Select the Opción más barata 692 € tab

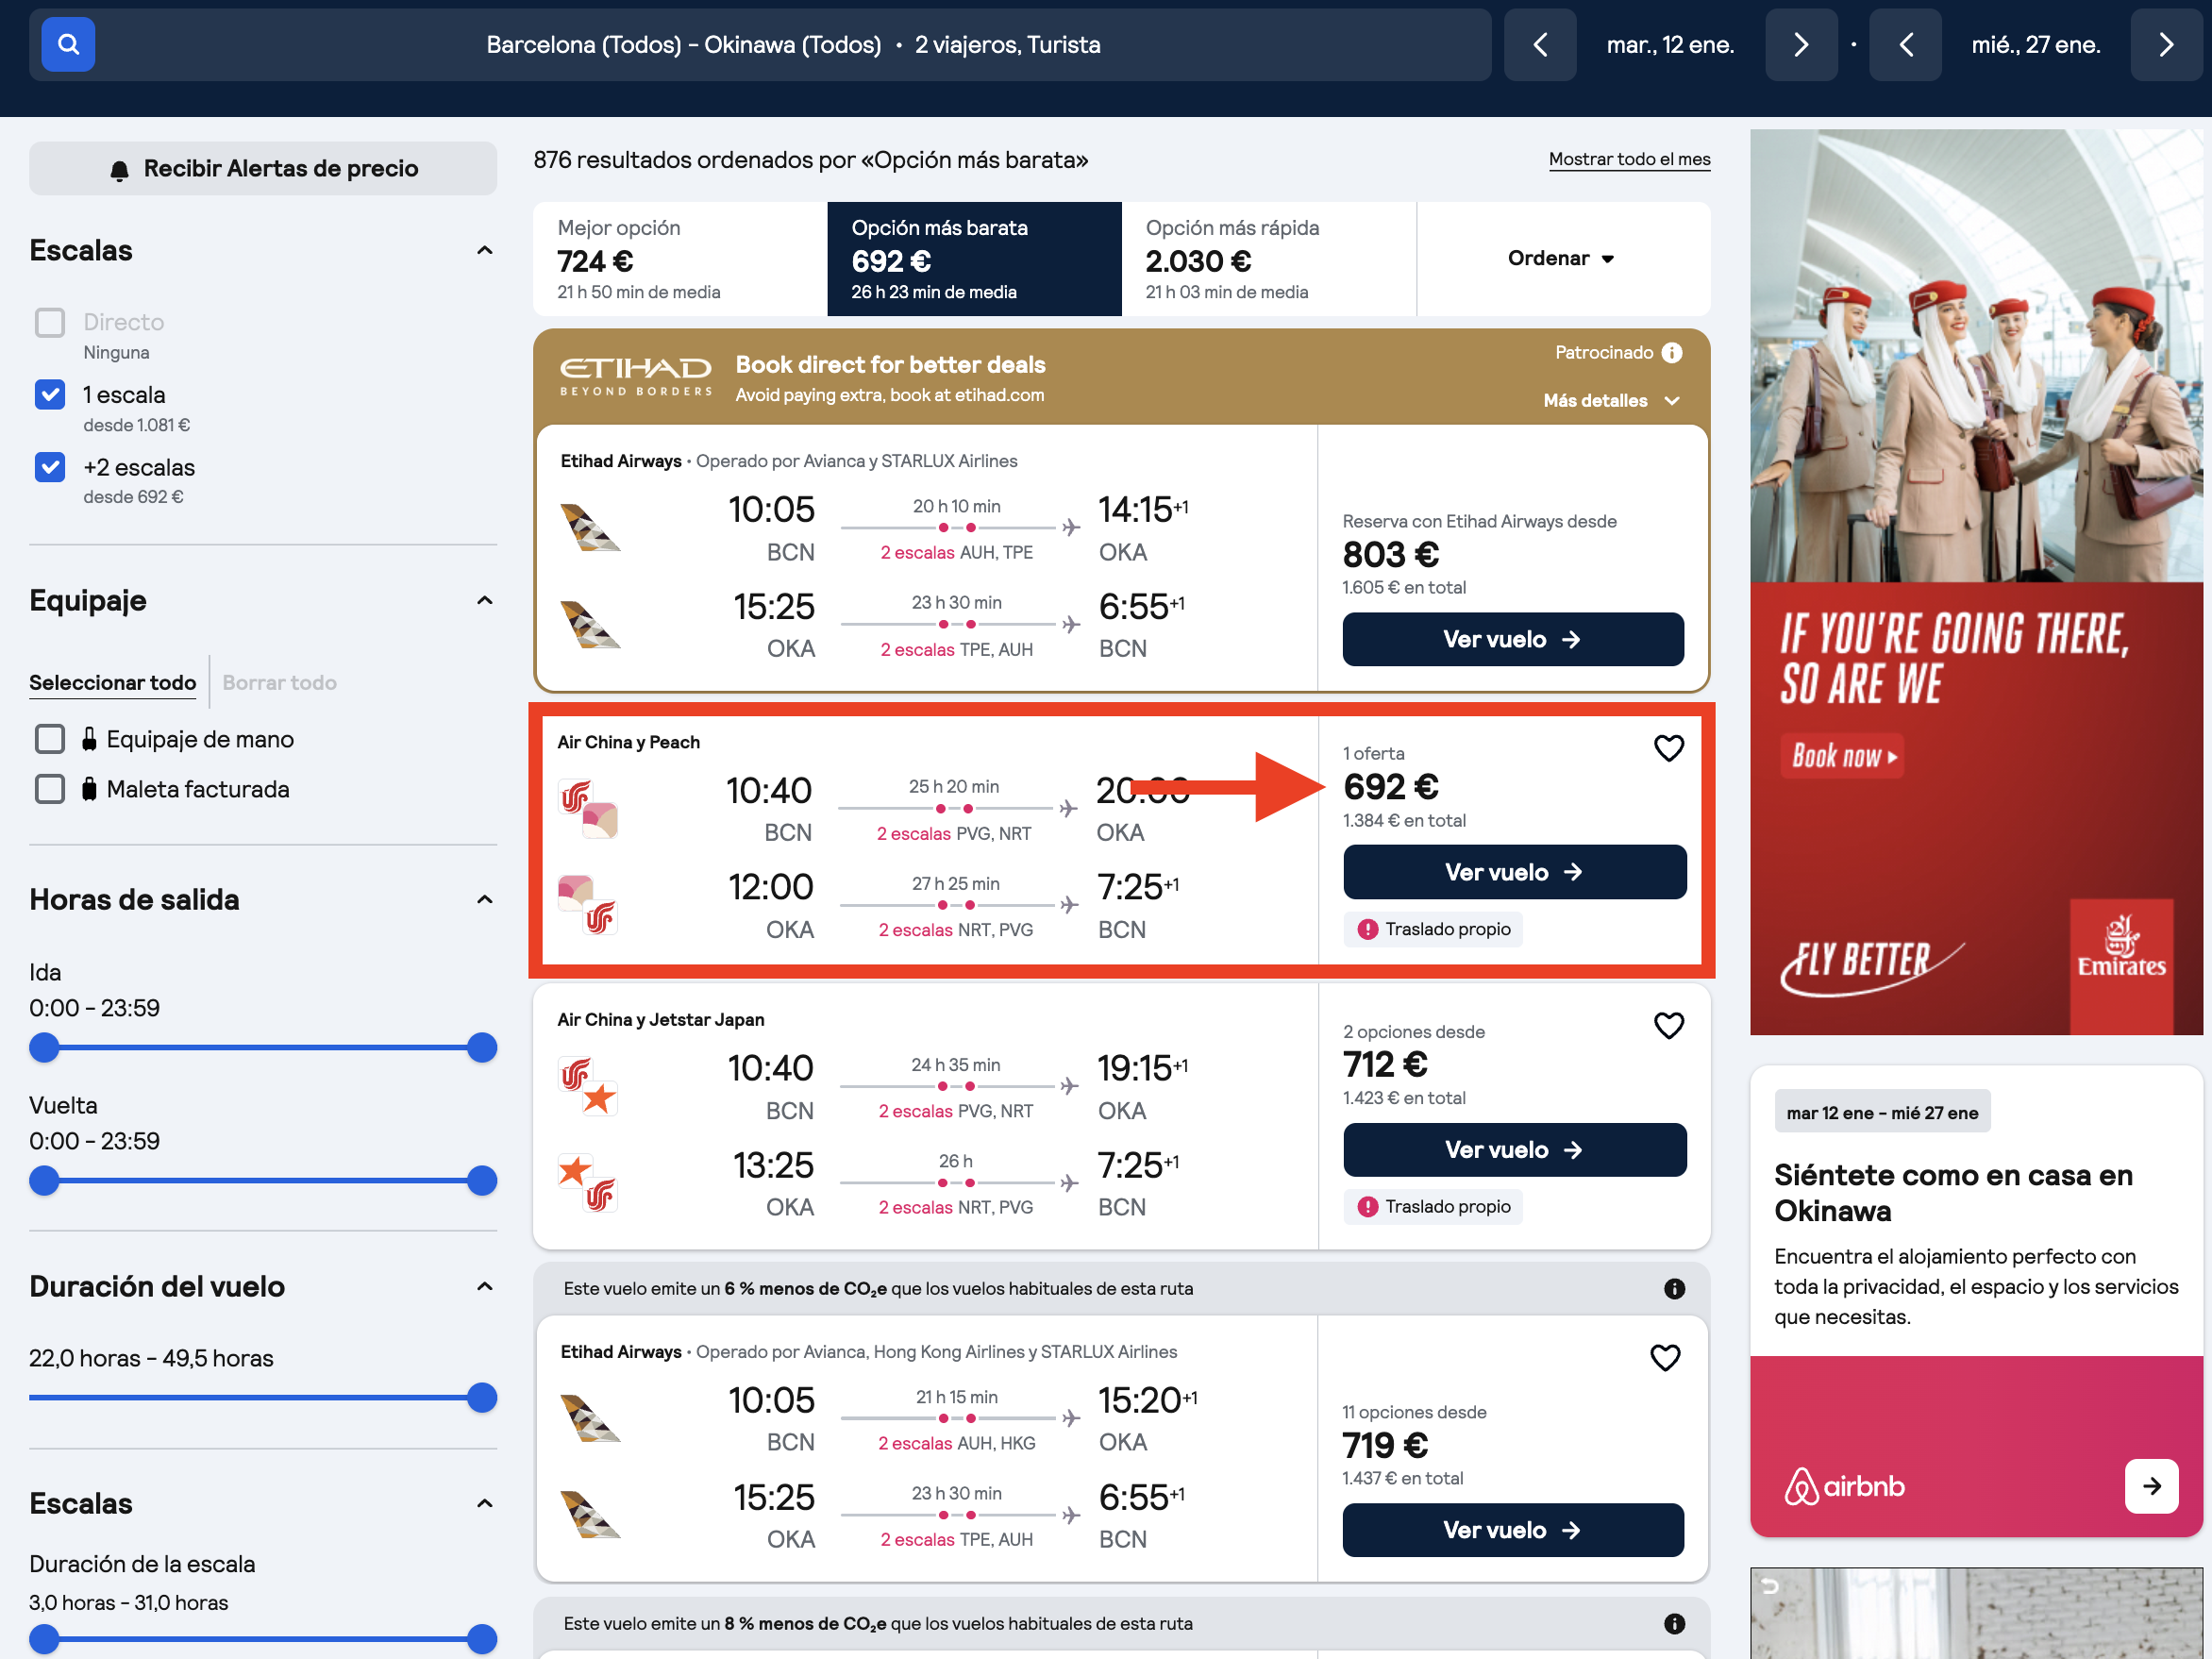point(974,259)
